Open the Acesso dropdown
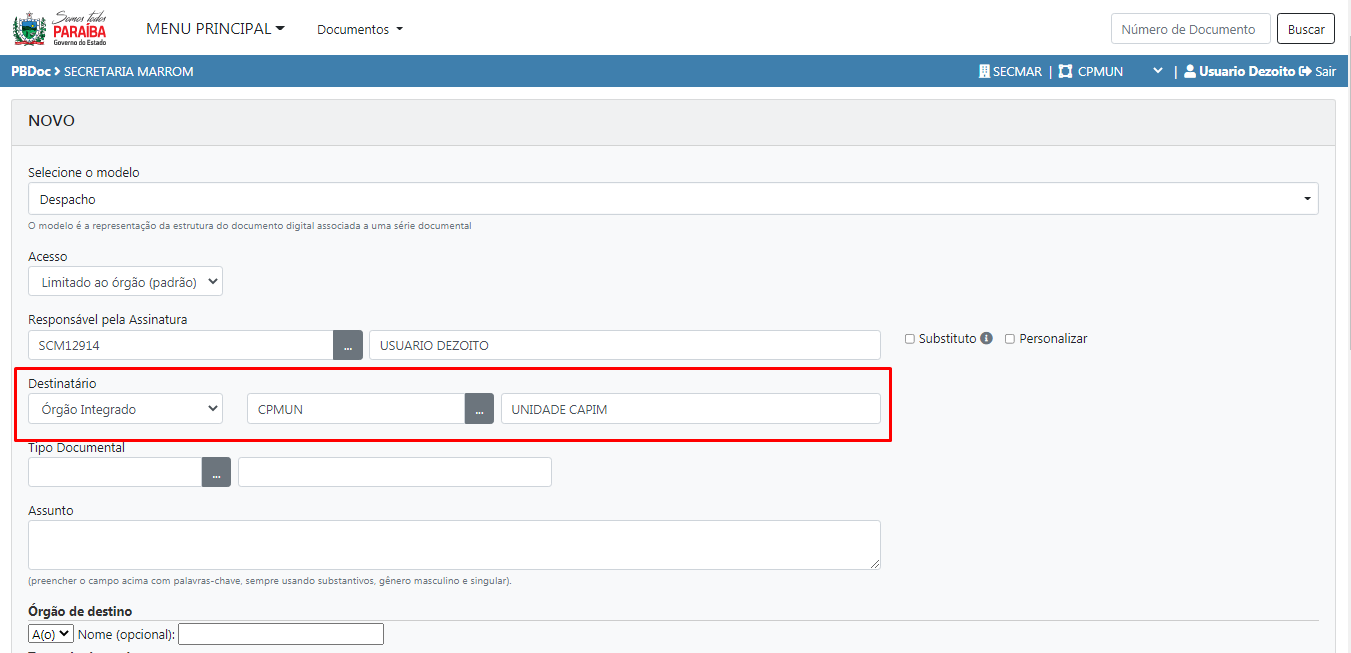Screen dimensions: 1351x653 pos(125,282)
